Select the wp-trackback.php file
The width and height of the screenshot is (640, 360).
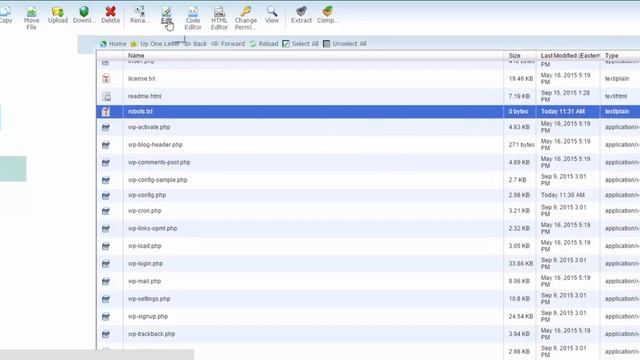point(151,334)
